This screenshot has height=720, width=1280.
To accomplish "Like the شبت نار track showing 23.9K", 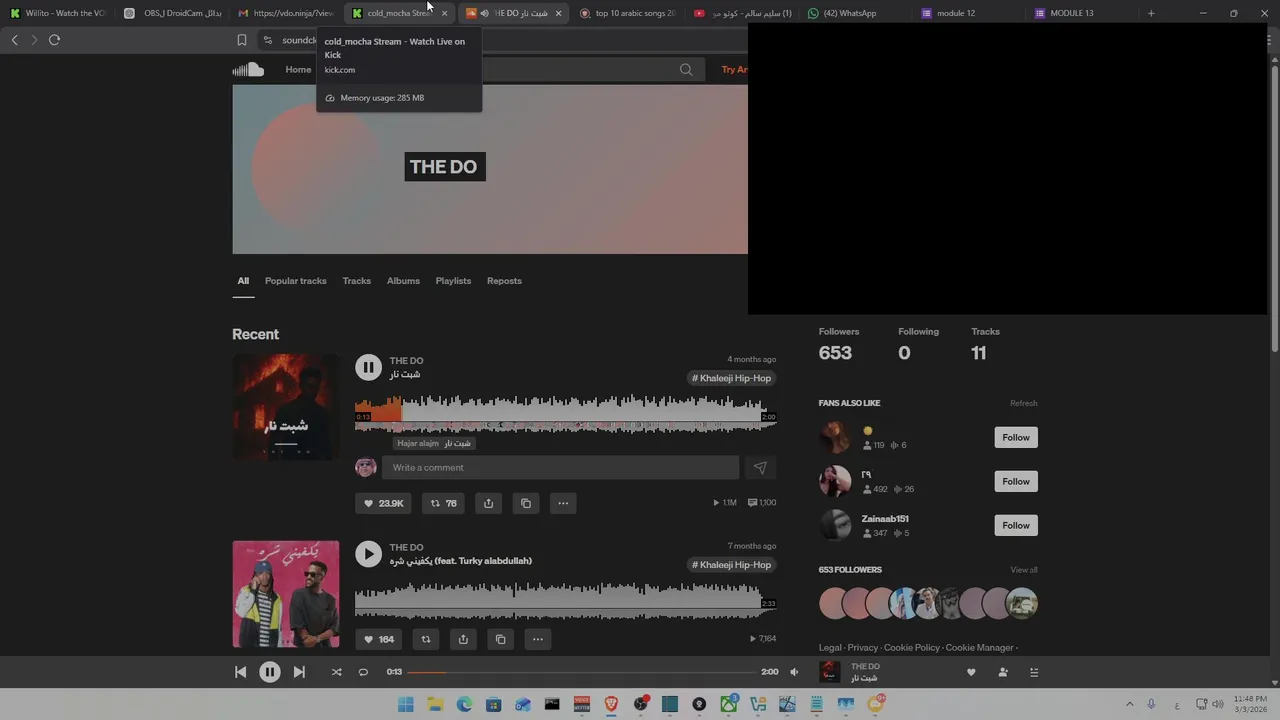I will pos(383,503).
